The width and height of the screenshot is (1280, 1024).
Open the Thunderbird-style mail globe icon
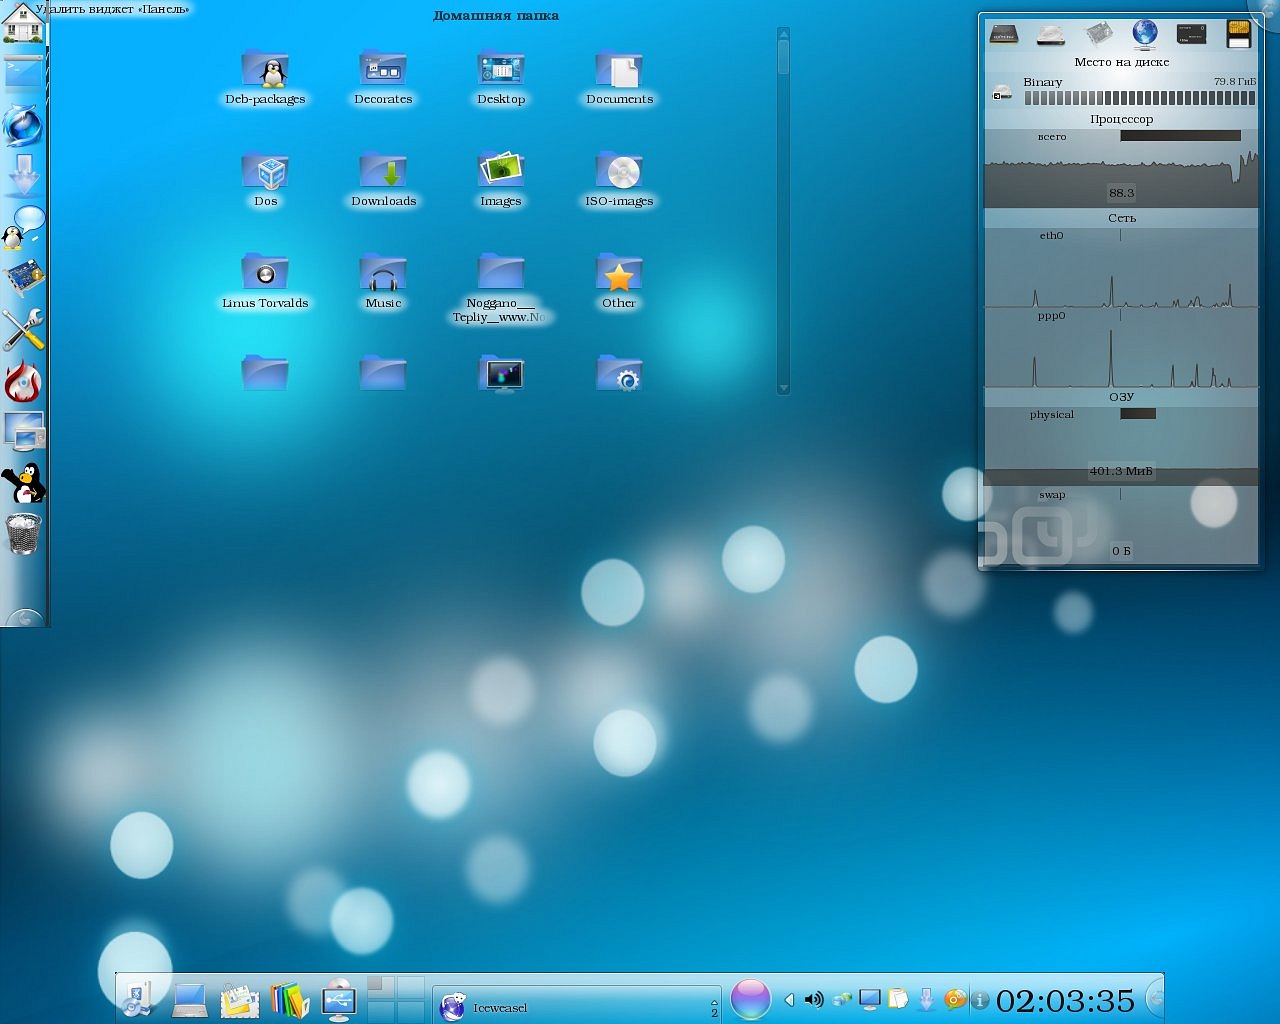[23, 127]
